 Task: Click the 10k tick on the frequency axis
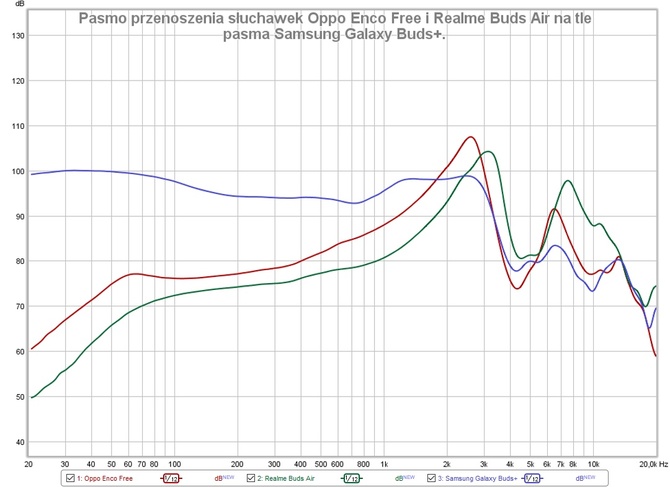[594, 464]
